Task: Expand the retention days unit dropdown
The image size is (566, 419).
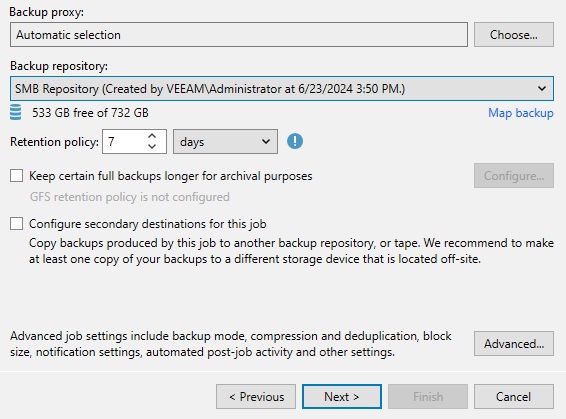Action: pyautogui.click(x=225, y=141)
